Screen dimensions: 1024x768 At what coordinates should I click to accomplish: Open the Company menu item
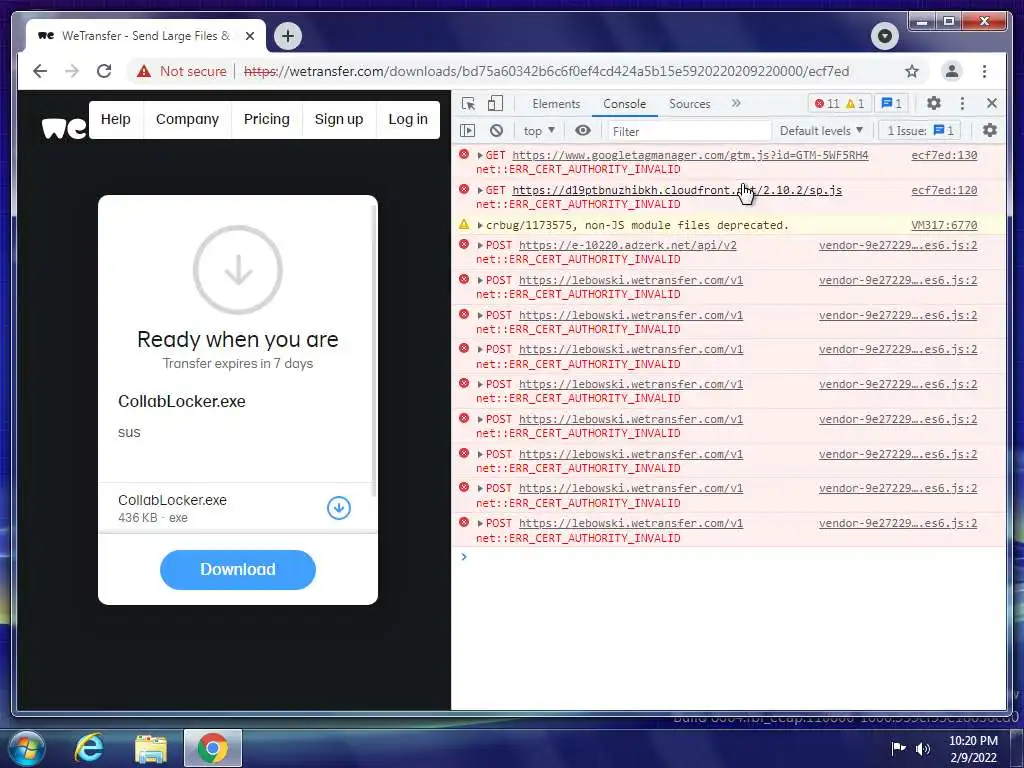point(187,120)
